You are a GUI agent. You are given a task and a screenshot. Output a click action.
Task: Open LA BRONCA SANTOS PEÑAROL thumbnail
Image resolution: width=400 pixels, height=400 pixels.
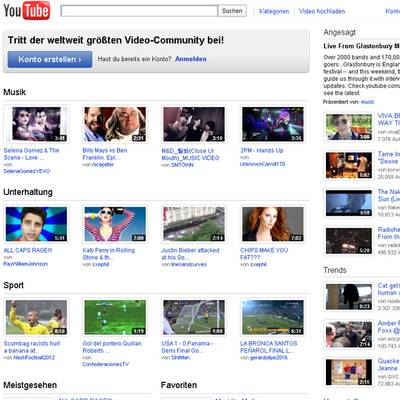(273, 317)
